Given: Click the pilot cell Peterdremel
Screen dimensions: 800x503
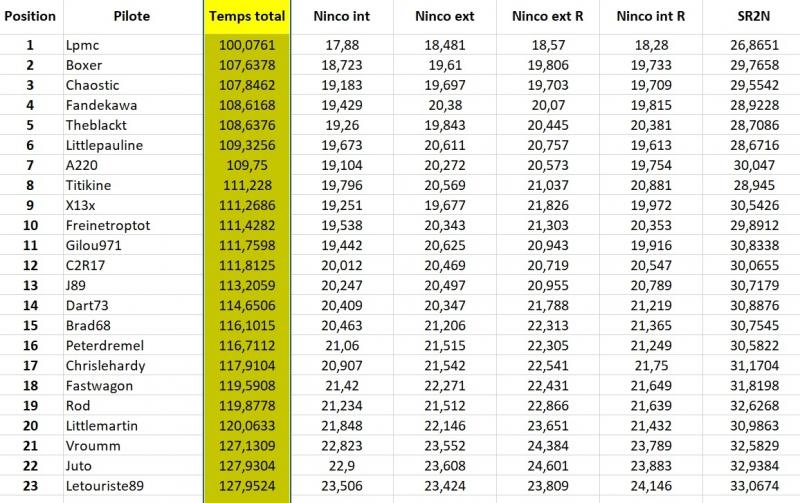Looking at the screenshot, I should pos(132,345).
